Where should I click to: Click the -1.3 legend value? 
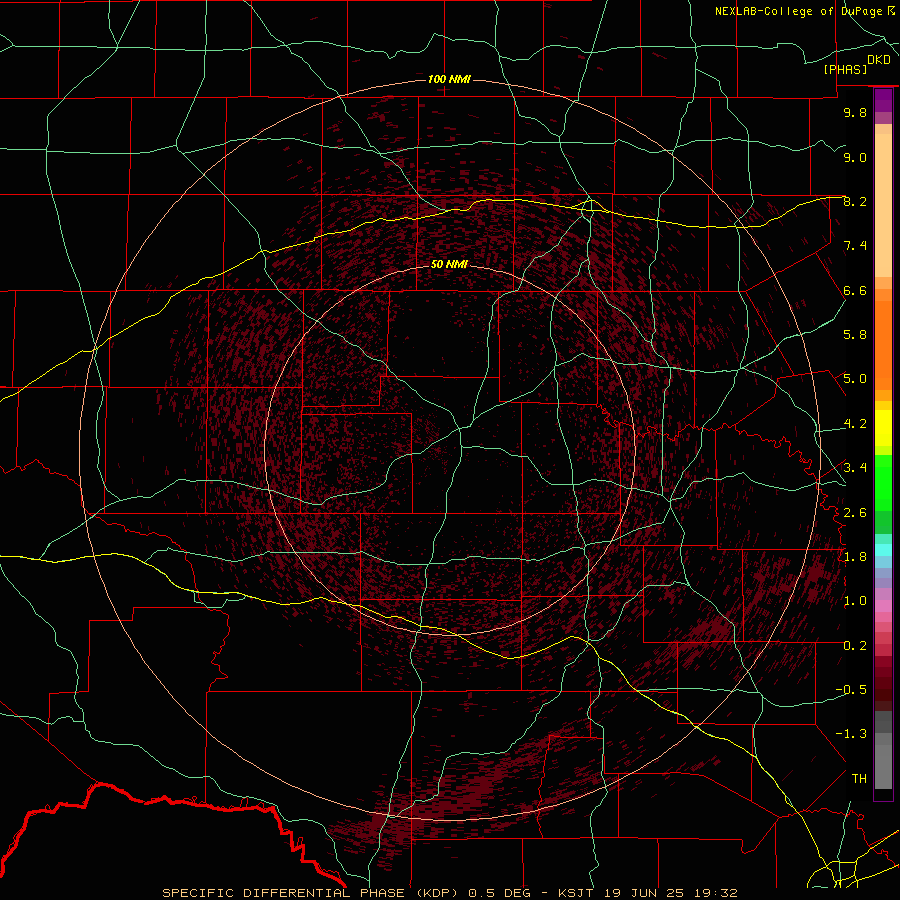(x=851, y=734)
